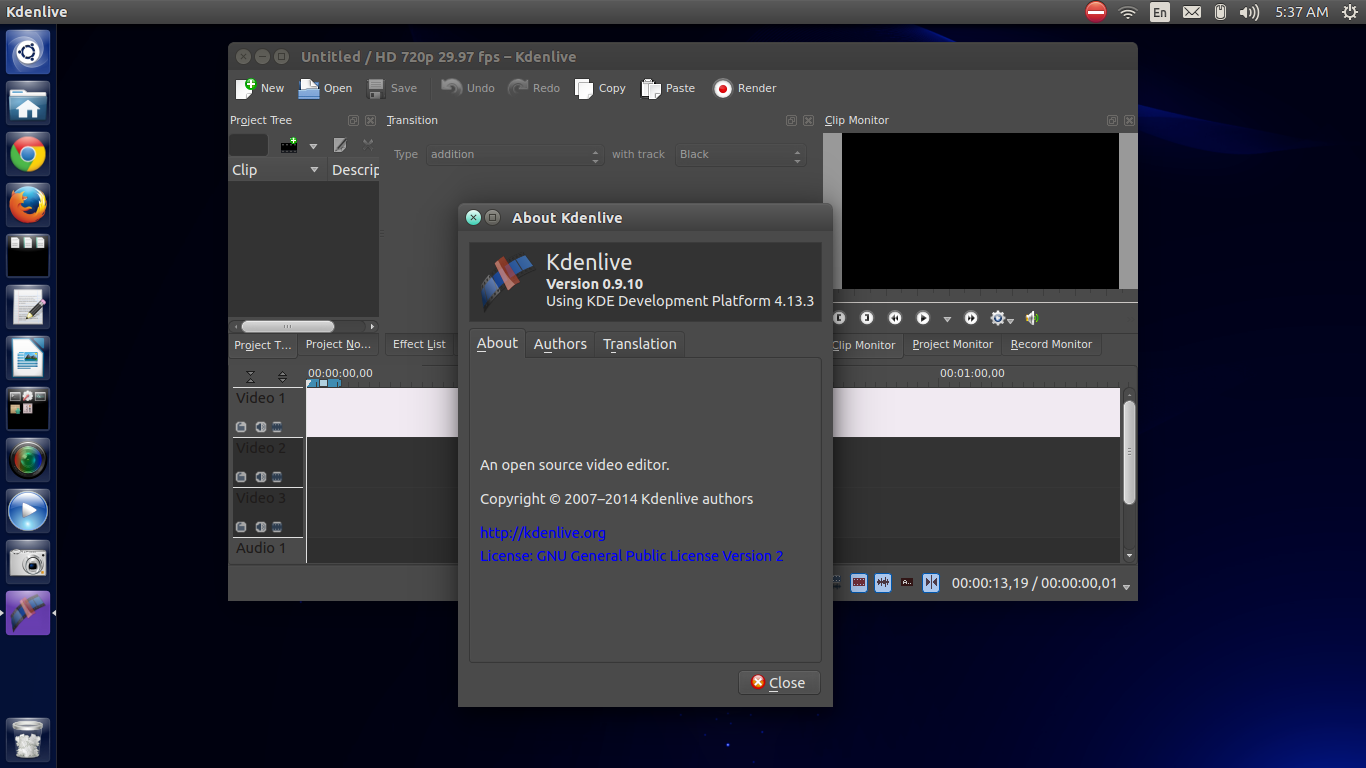Toggle lock on Video 1 track

pyautogui.click(x=241, y=427)
